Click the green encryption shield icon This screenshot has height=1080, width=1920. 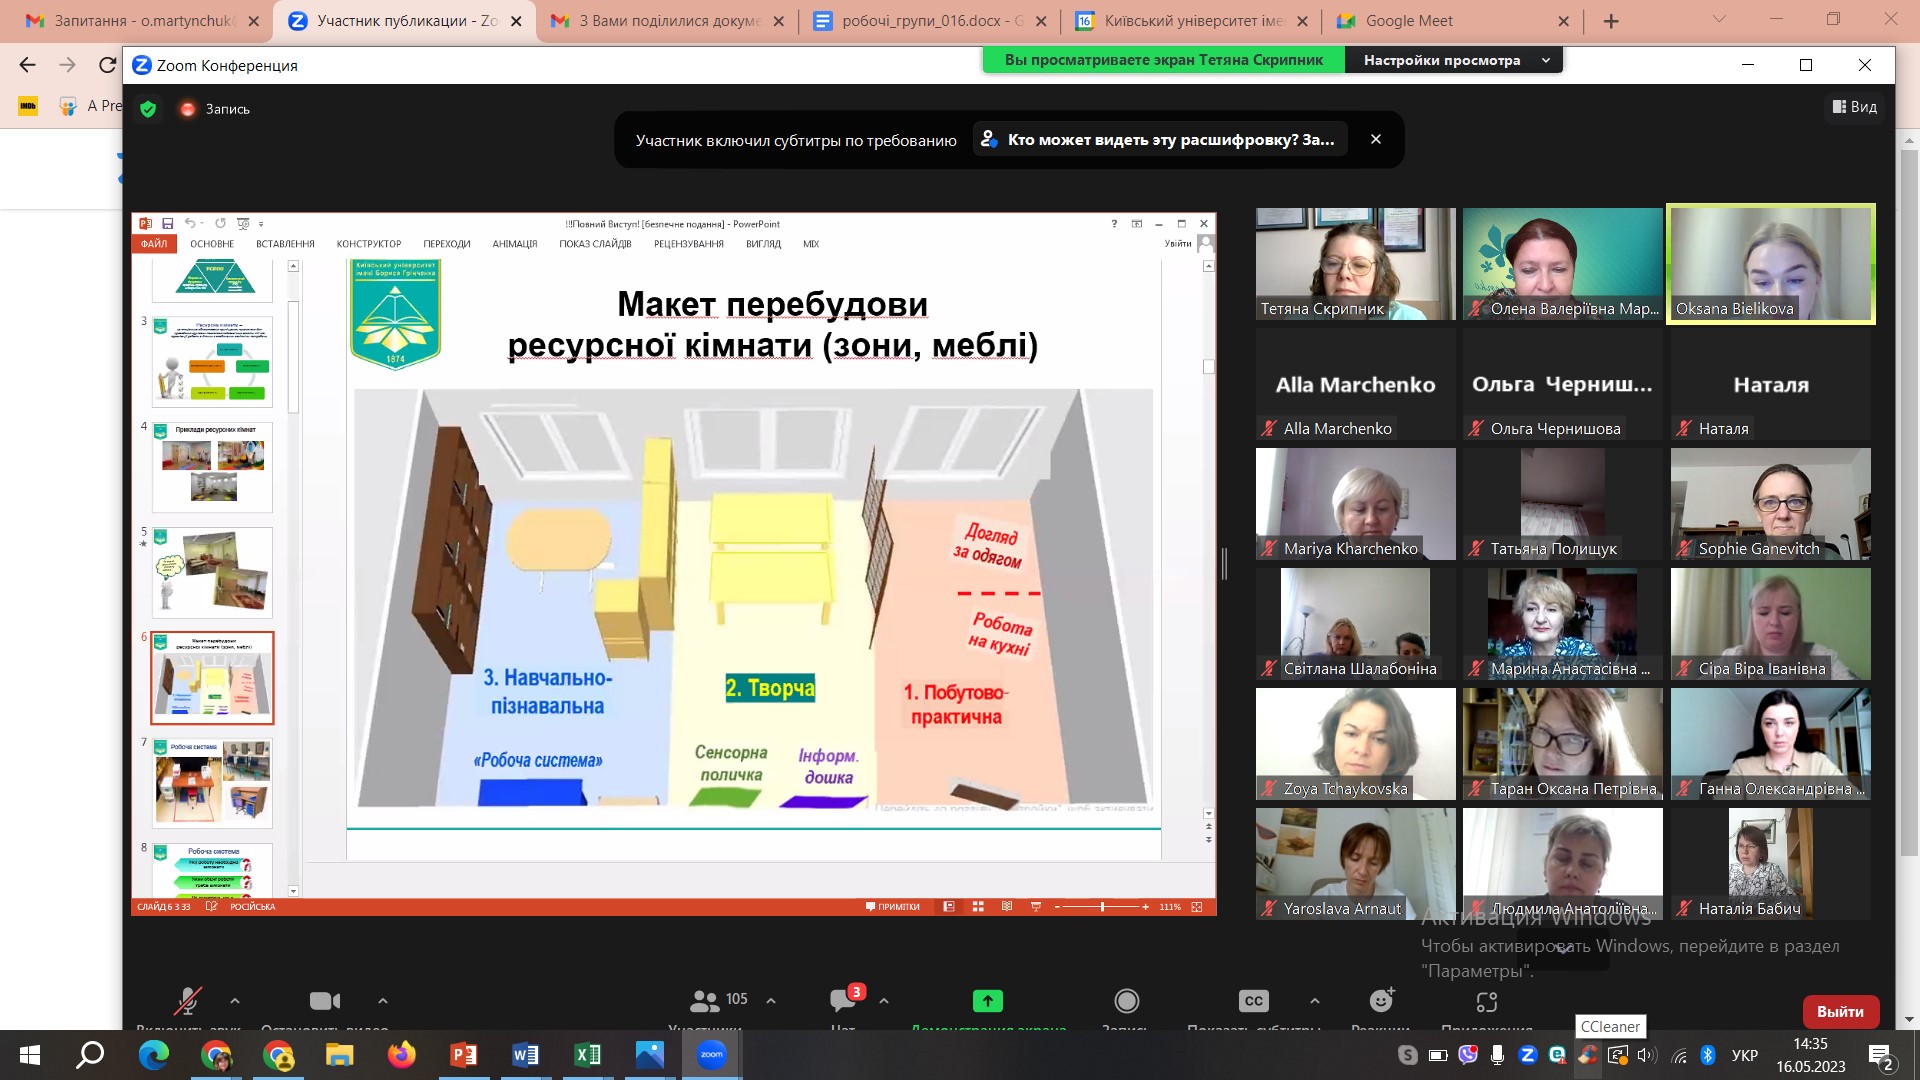point(148,109)
